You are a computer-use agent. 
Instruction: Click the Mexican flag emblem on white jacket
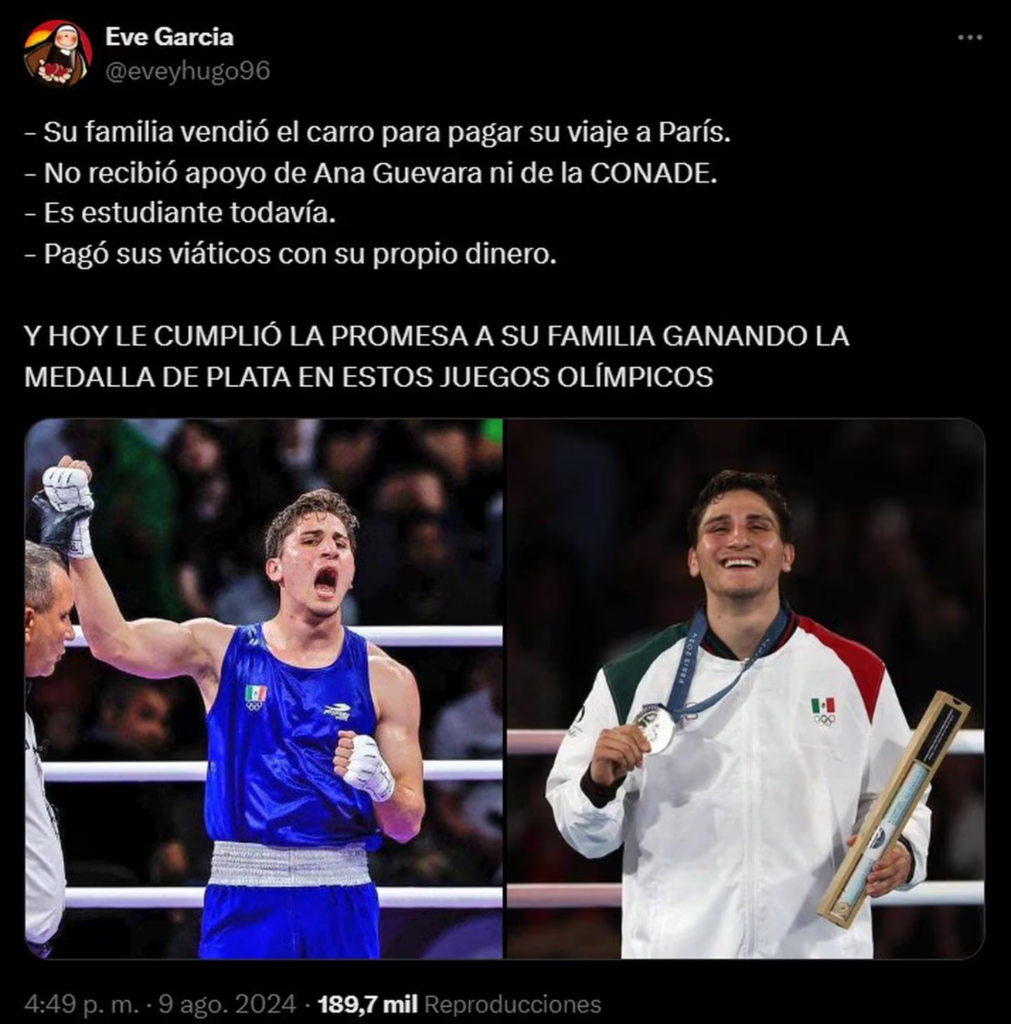(824, 712)
